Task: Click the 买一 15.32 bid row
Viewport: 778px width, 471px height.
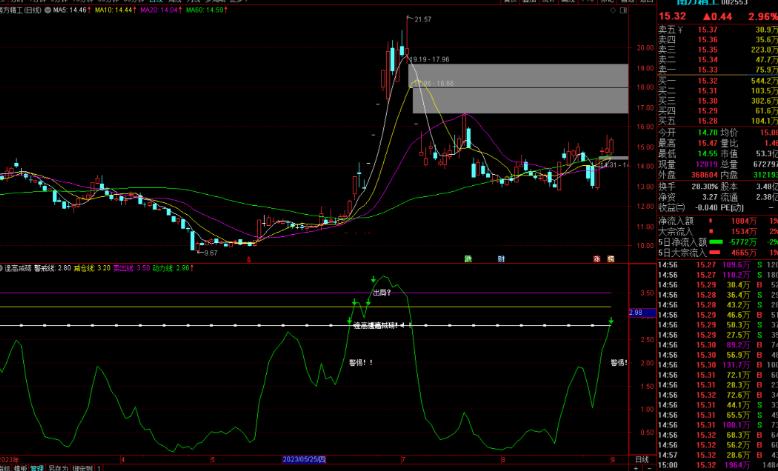Action: point(718,81)
